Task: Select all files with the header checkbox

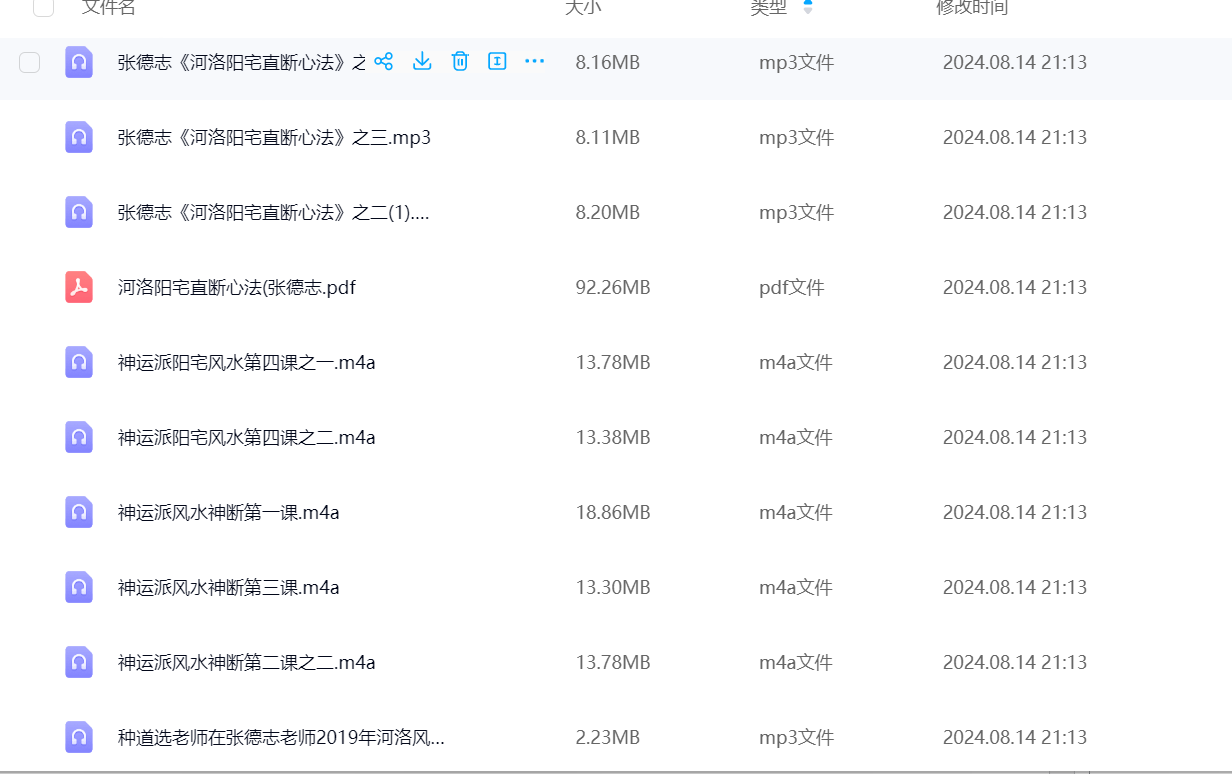Action: click(42, 8)
